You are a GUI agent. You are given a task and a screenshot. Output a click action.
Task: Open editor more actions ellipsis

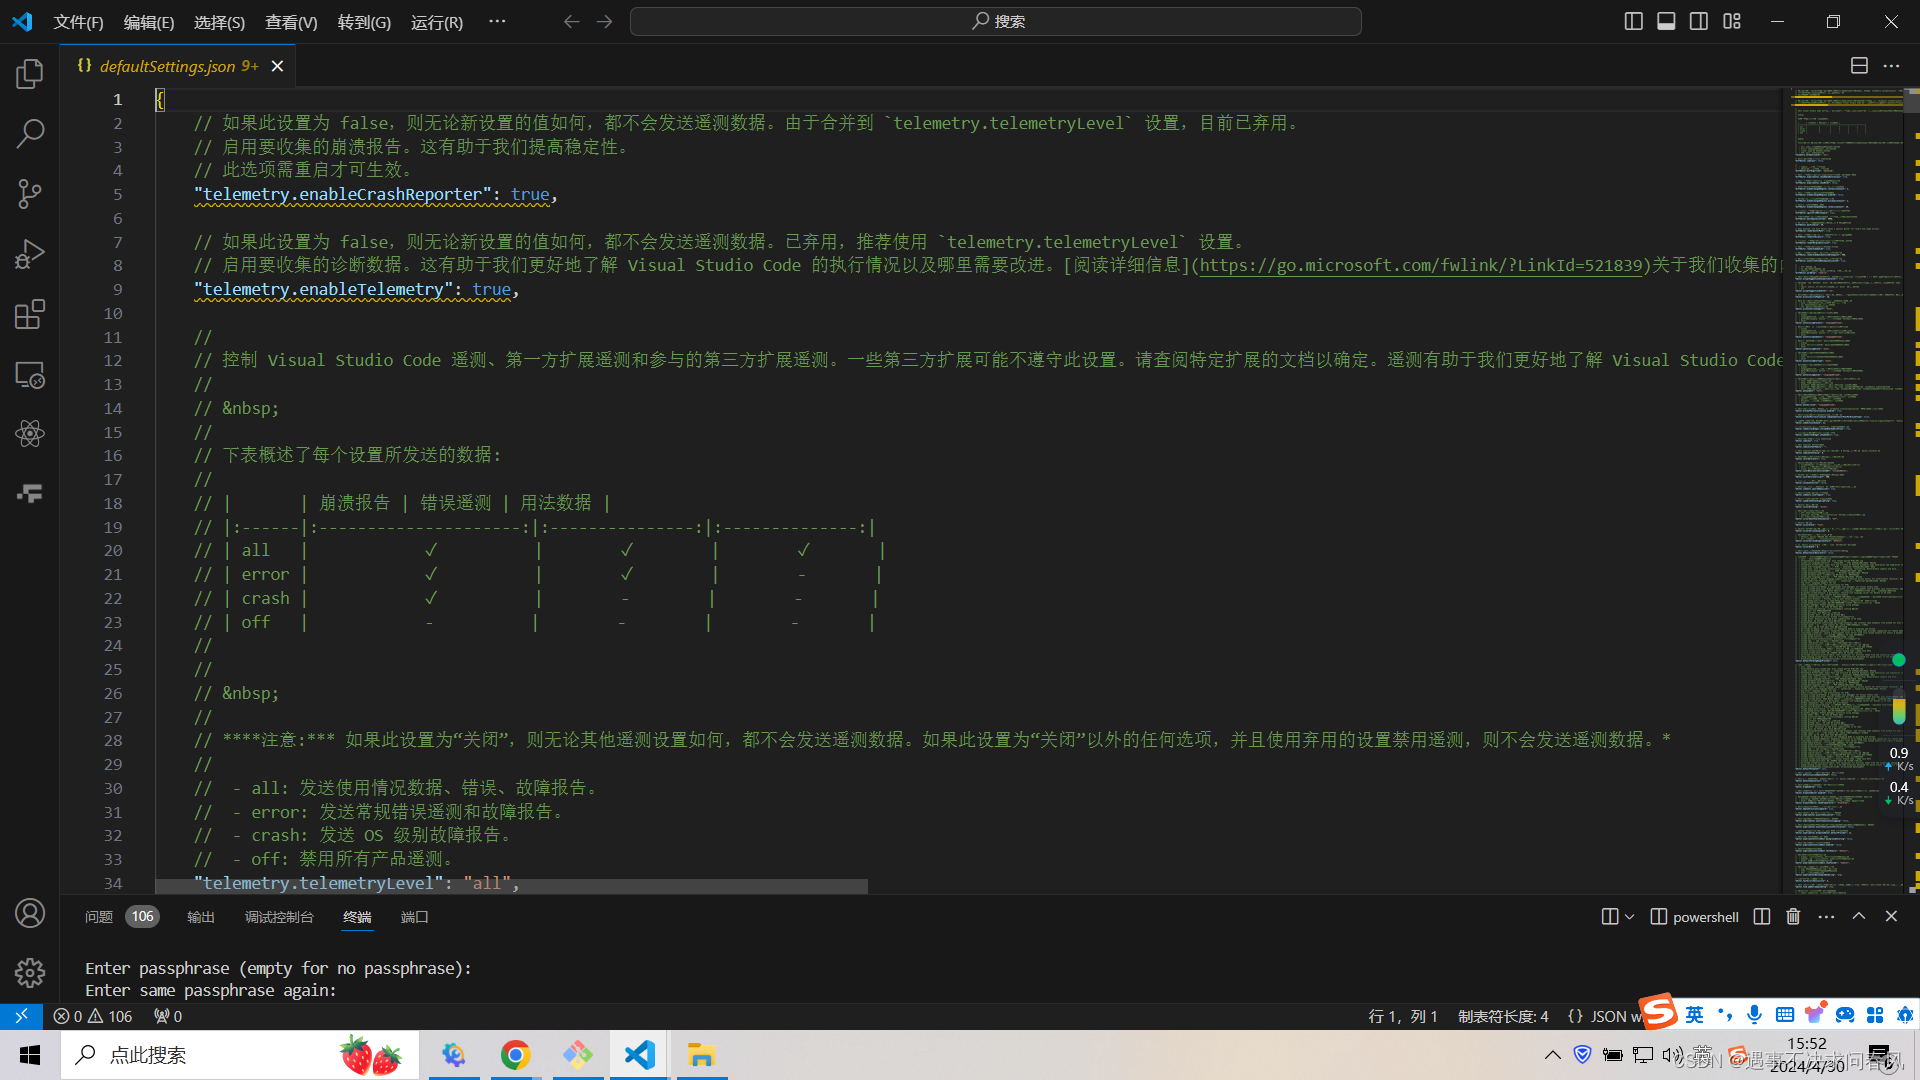point(1891,66)
